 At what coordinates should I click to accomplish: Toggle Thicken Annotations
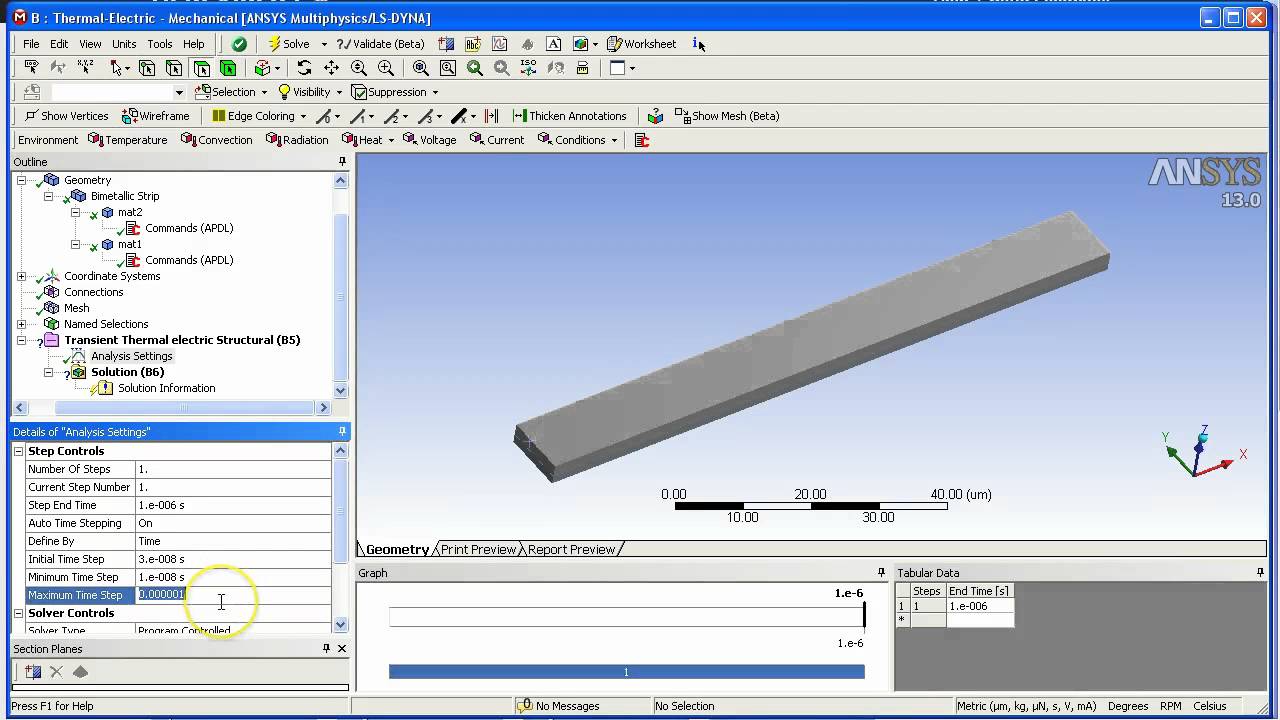(x=569, y=116)
